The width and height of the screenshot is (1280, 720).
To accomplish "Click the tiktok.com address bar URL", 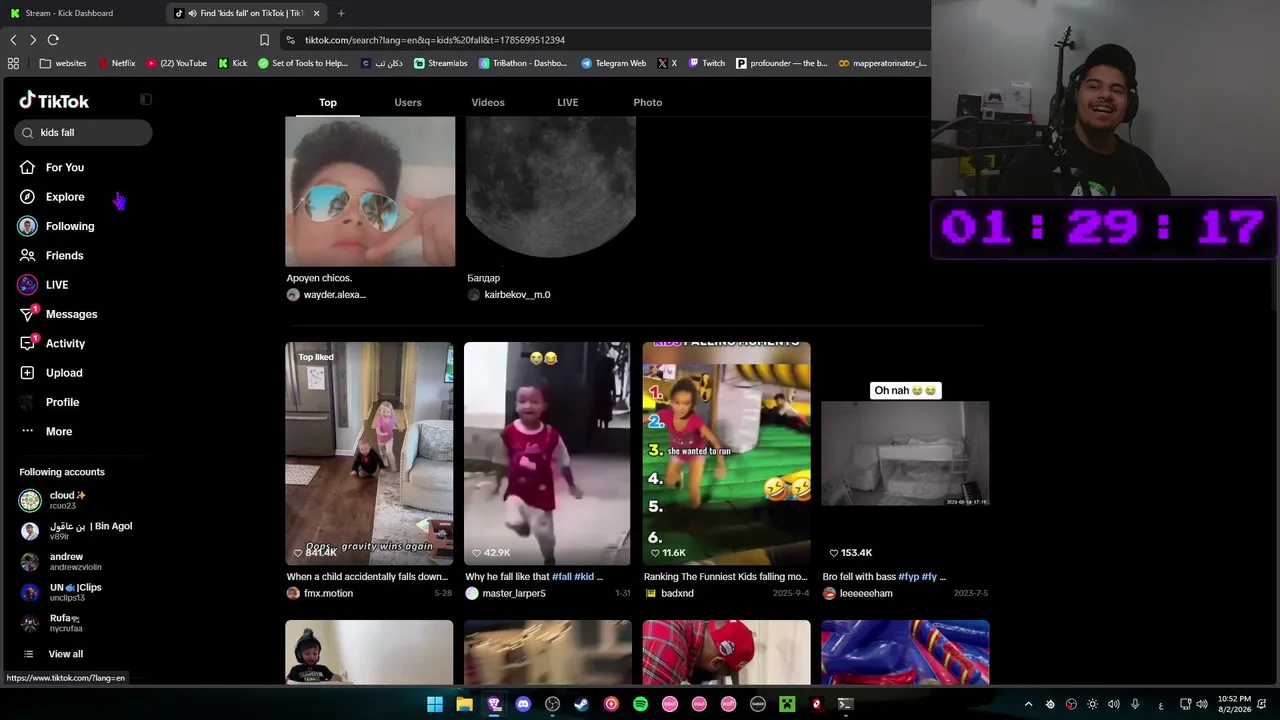I will tap(435, 40).
